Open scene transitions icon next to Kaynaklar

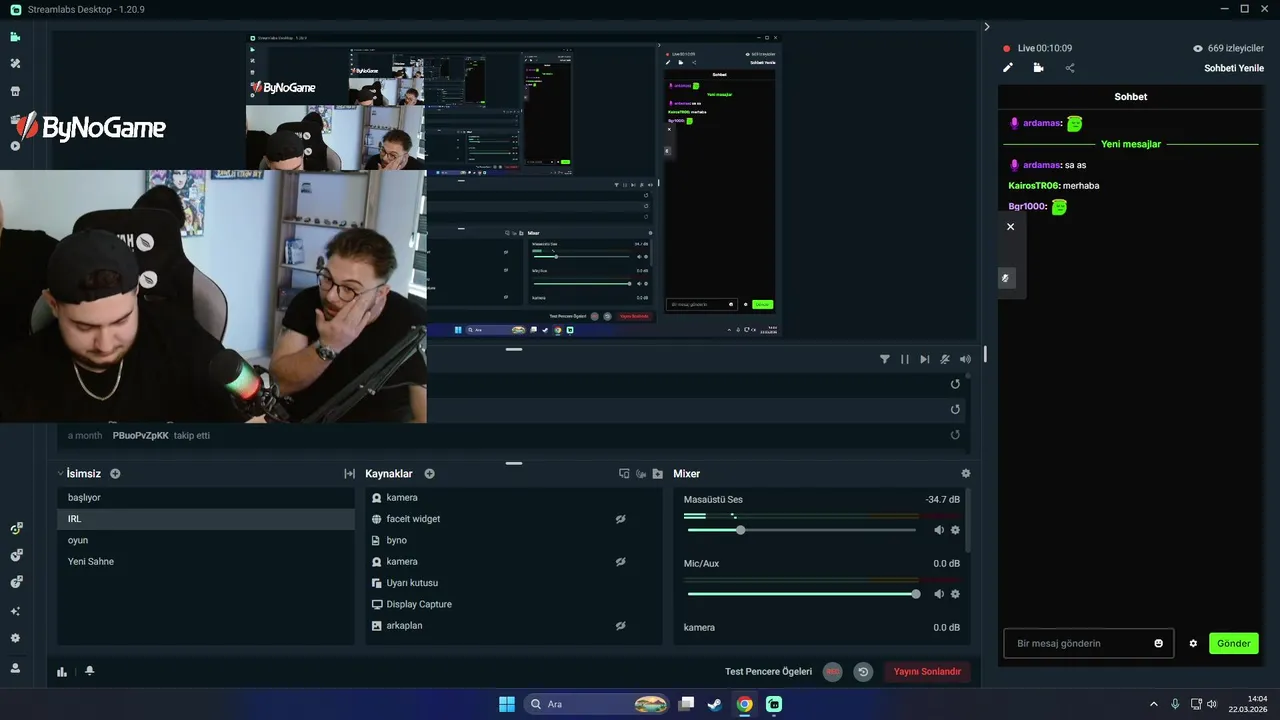coord(349,474)
